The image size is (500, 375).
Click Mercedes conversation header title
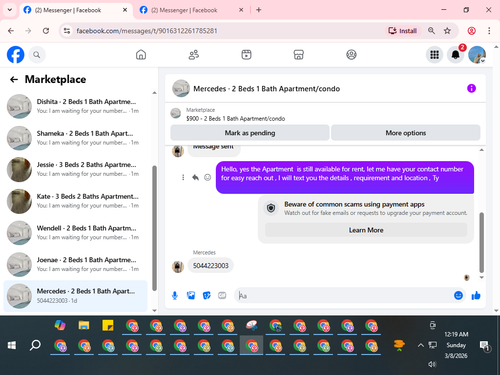tap(267, 89)
